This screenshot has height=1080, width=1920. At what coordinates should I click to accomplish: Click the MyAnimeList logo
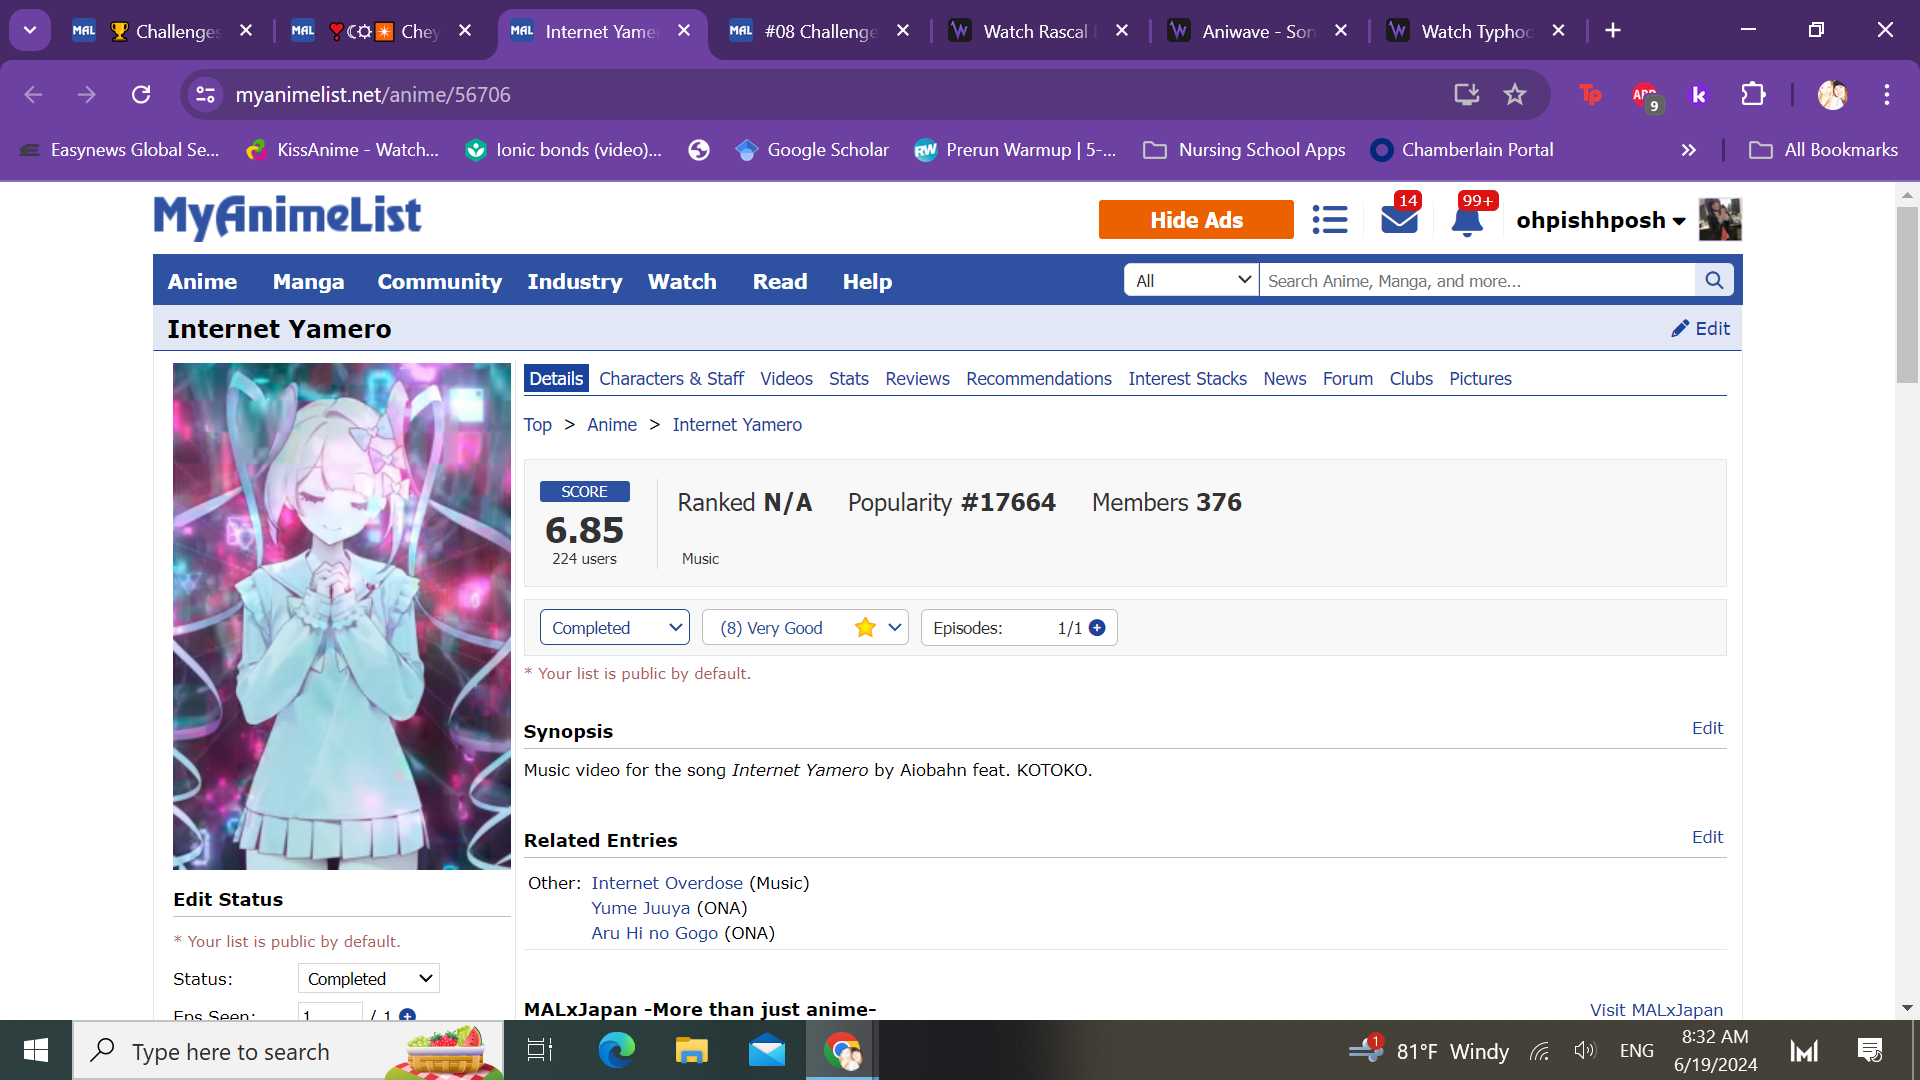(x=287, y=217)
